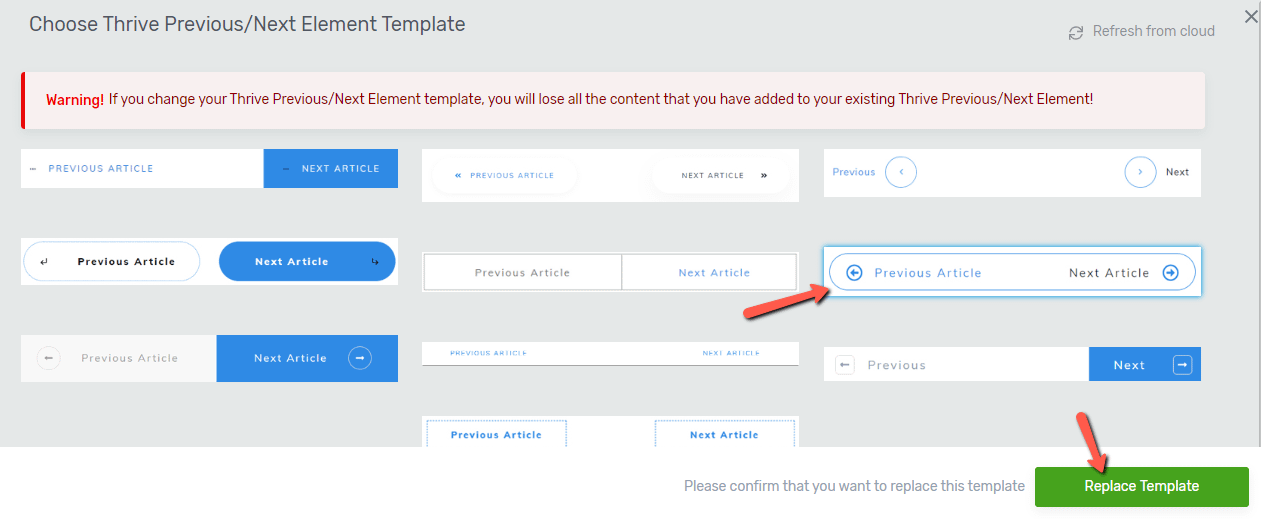Screen dimensions: 1261x519
Task: Click the return arrow on white Previous Article pill
Action: pos(44,262)
